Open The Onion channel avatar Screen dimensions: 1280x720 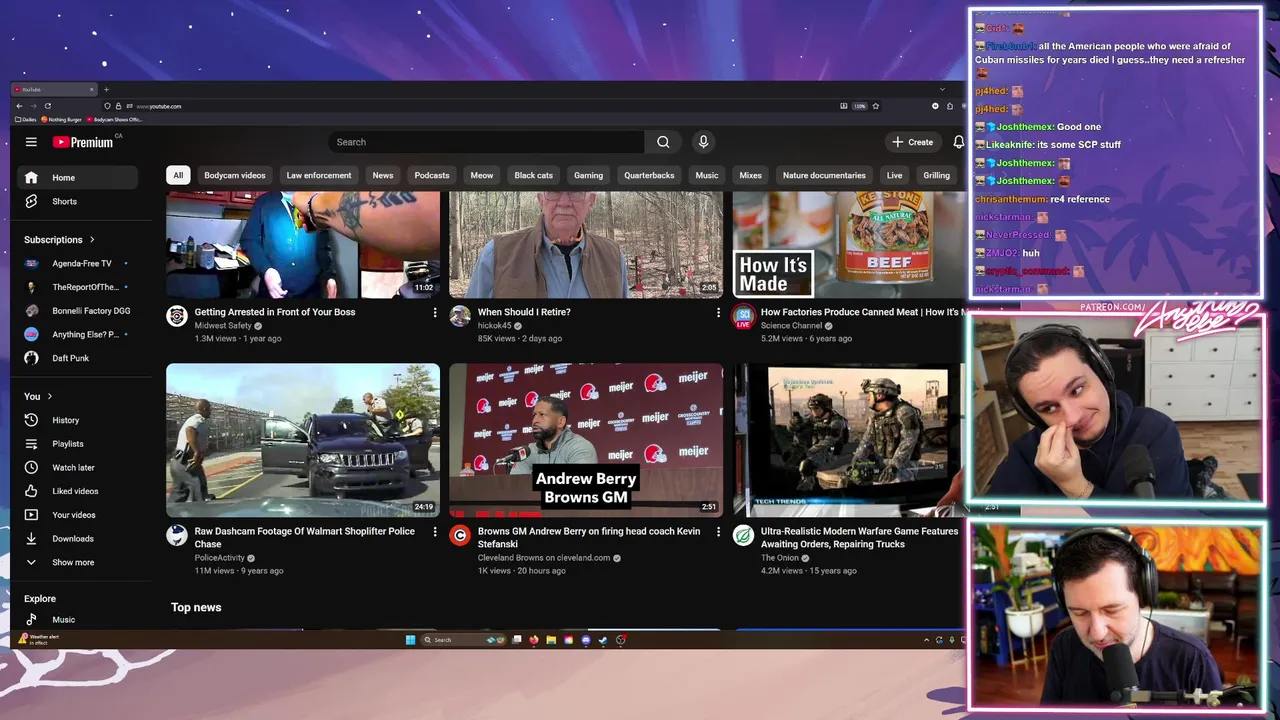(x=743, y=535)
